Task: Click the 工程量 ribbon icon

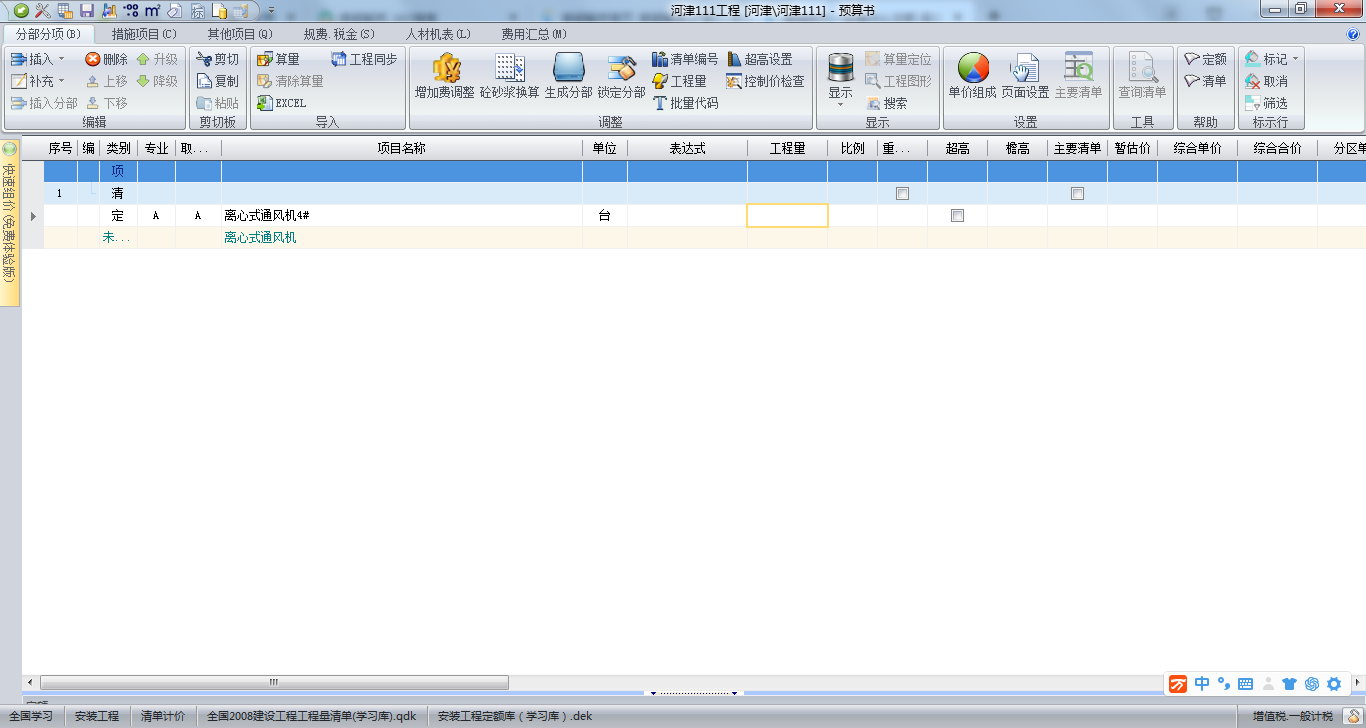Action: pos(679,81)
